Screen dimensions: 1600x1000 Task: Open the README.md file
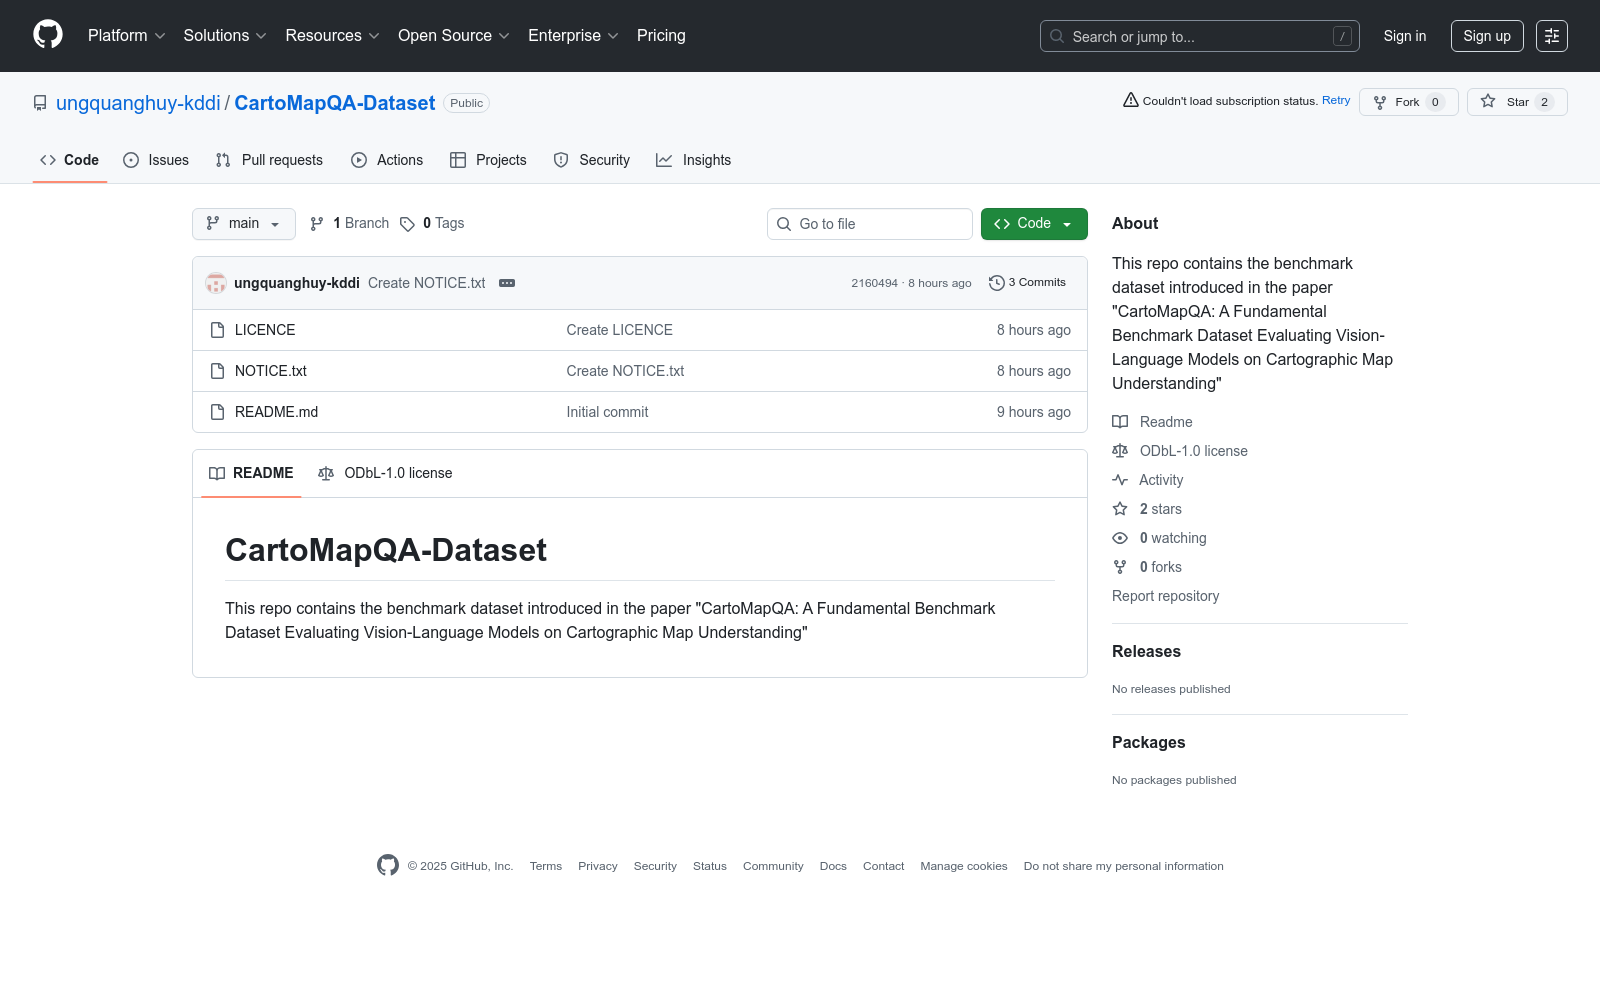point(276,412)
